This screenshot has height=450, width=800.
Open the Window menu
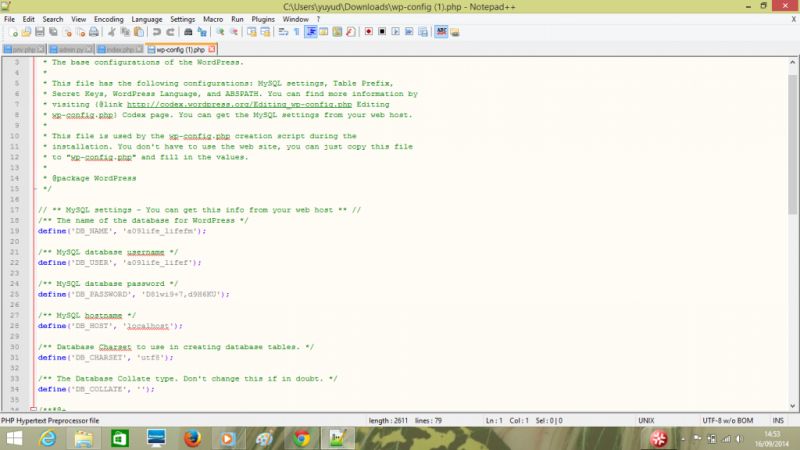296,19
